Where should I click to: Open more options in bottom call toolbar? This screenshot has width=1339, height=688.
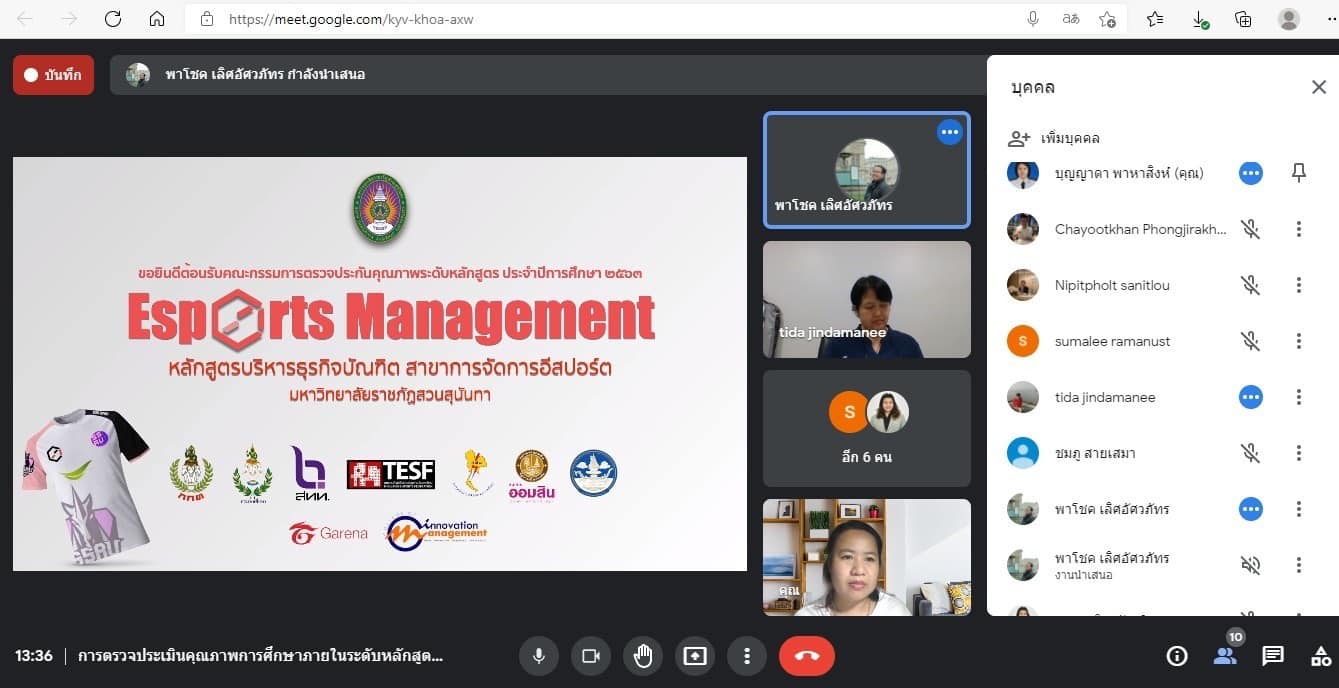pyautogui.click(x=746, y=656)
